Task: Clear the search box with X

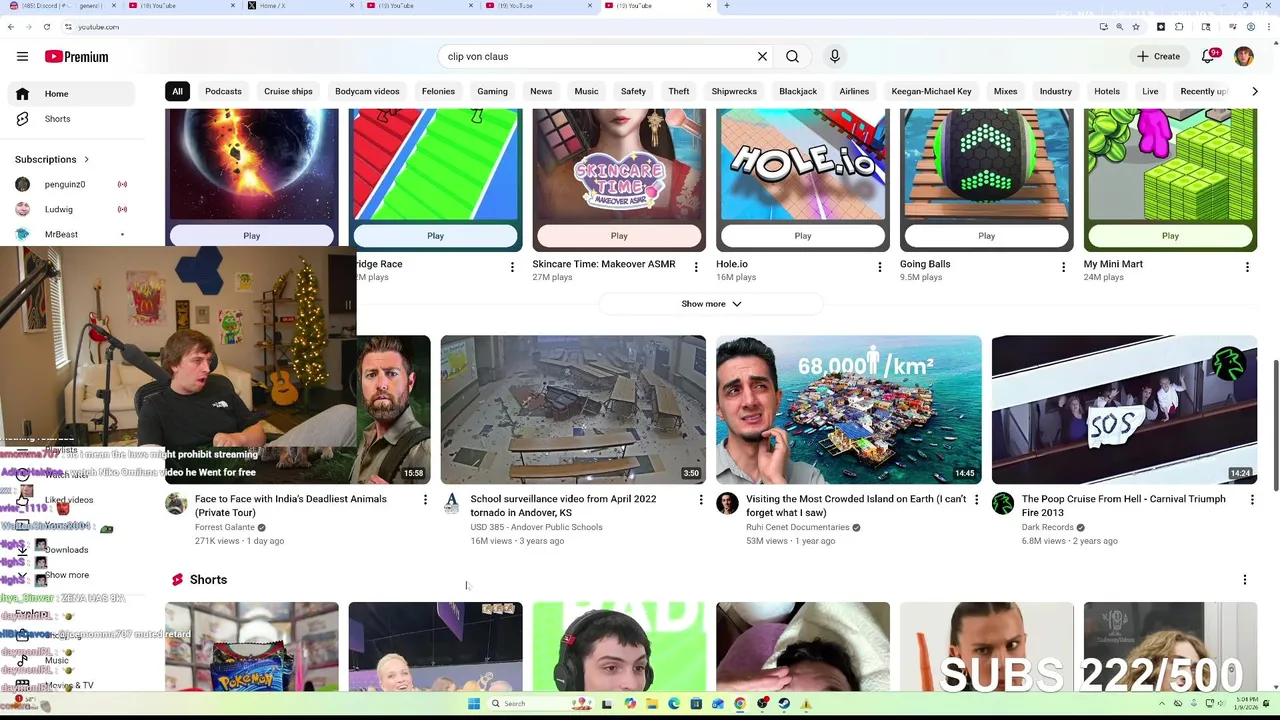Action: (x=762, y=57)
